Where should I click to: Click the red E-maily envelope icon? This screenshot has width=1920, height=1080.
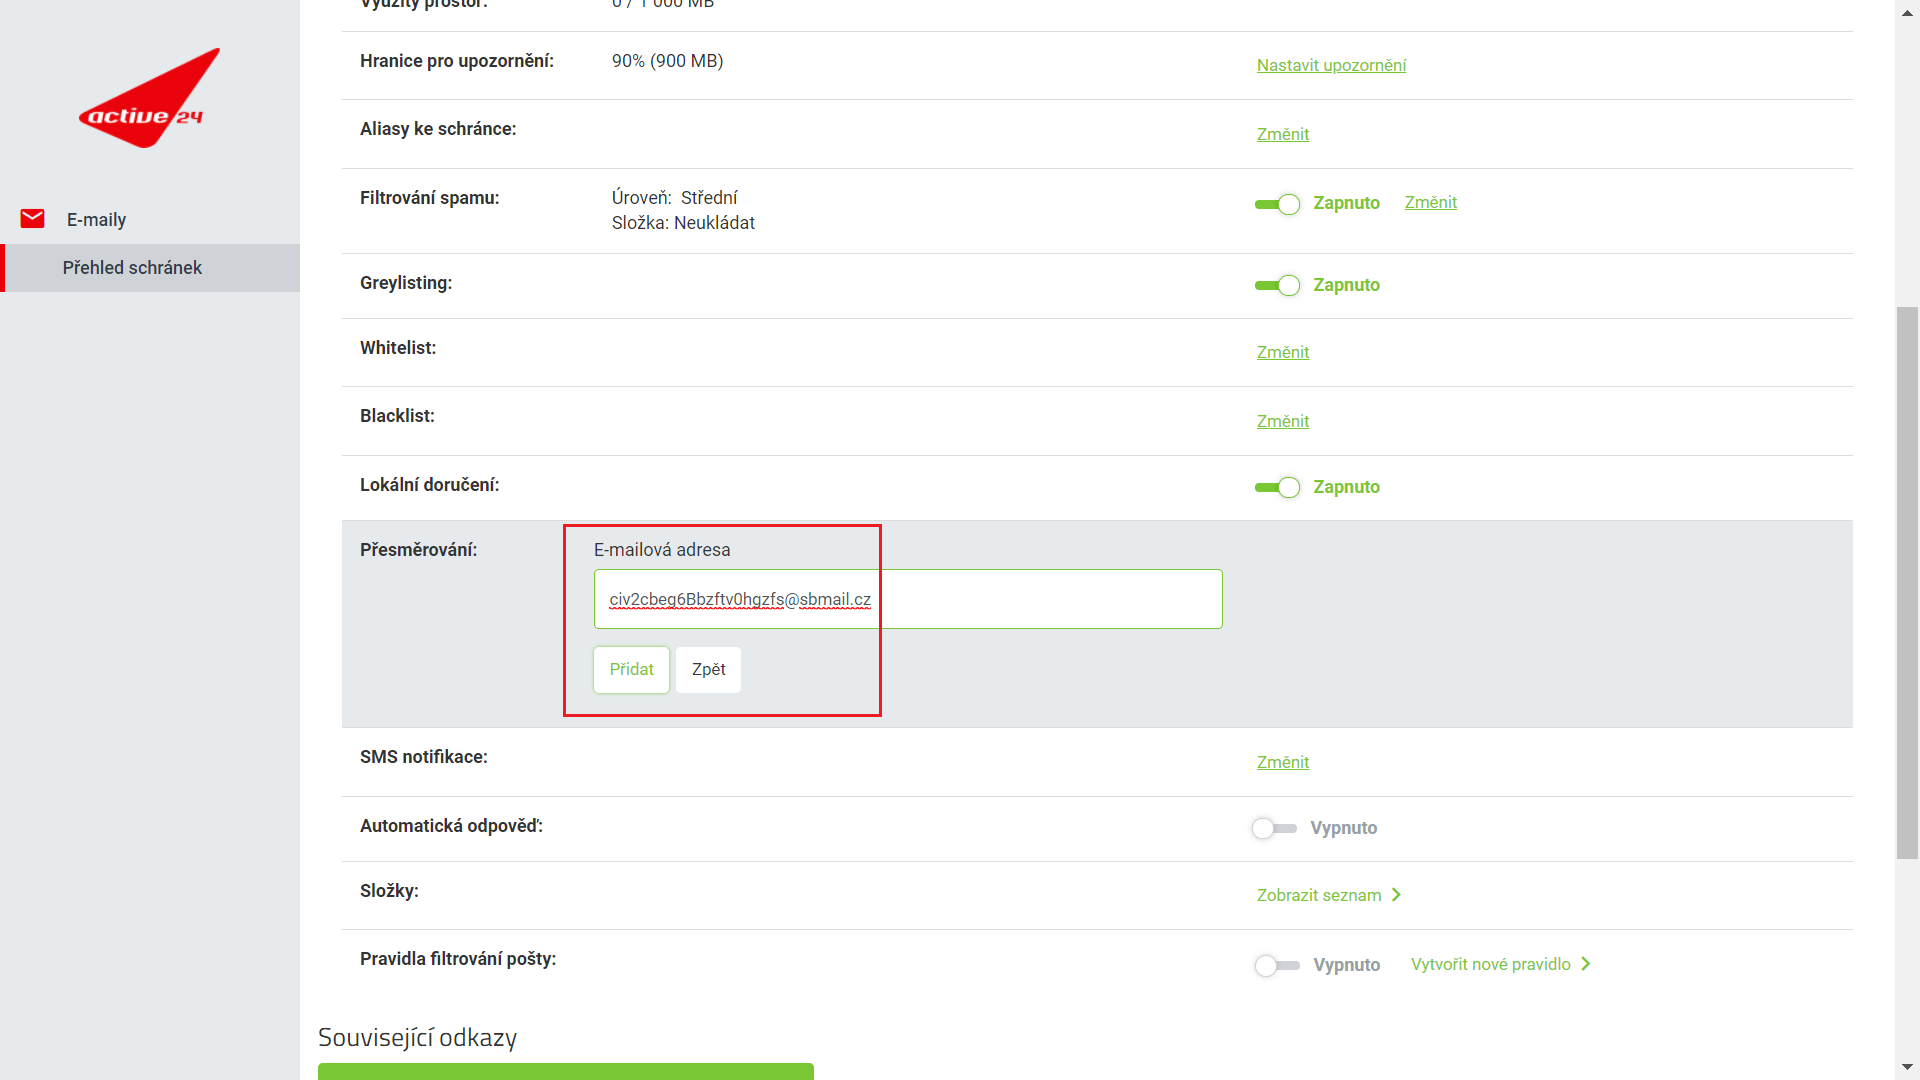[x=33, y=219]
